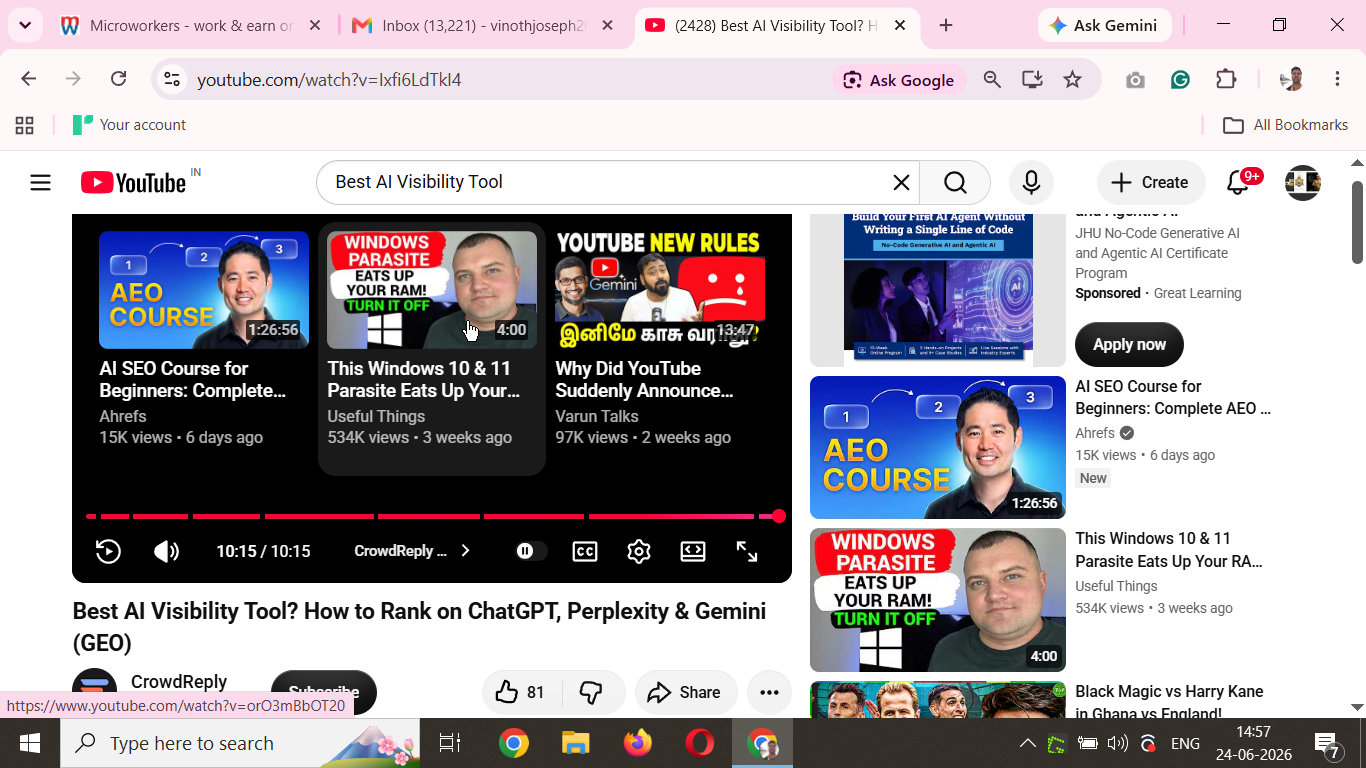Open Opera from the taskbar
This screenshot has height=768, width=1366.
click(x=700, y=743)
